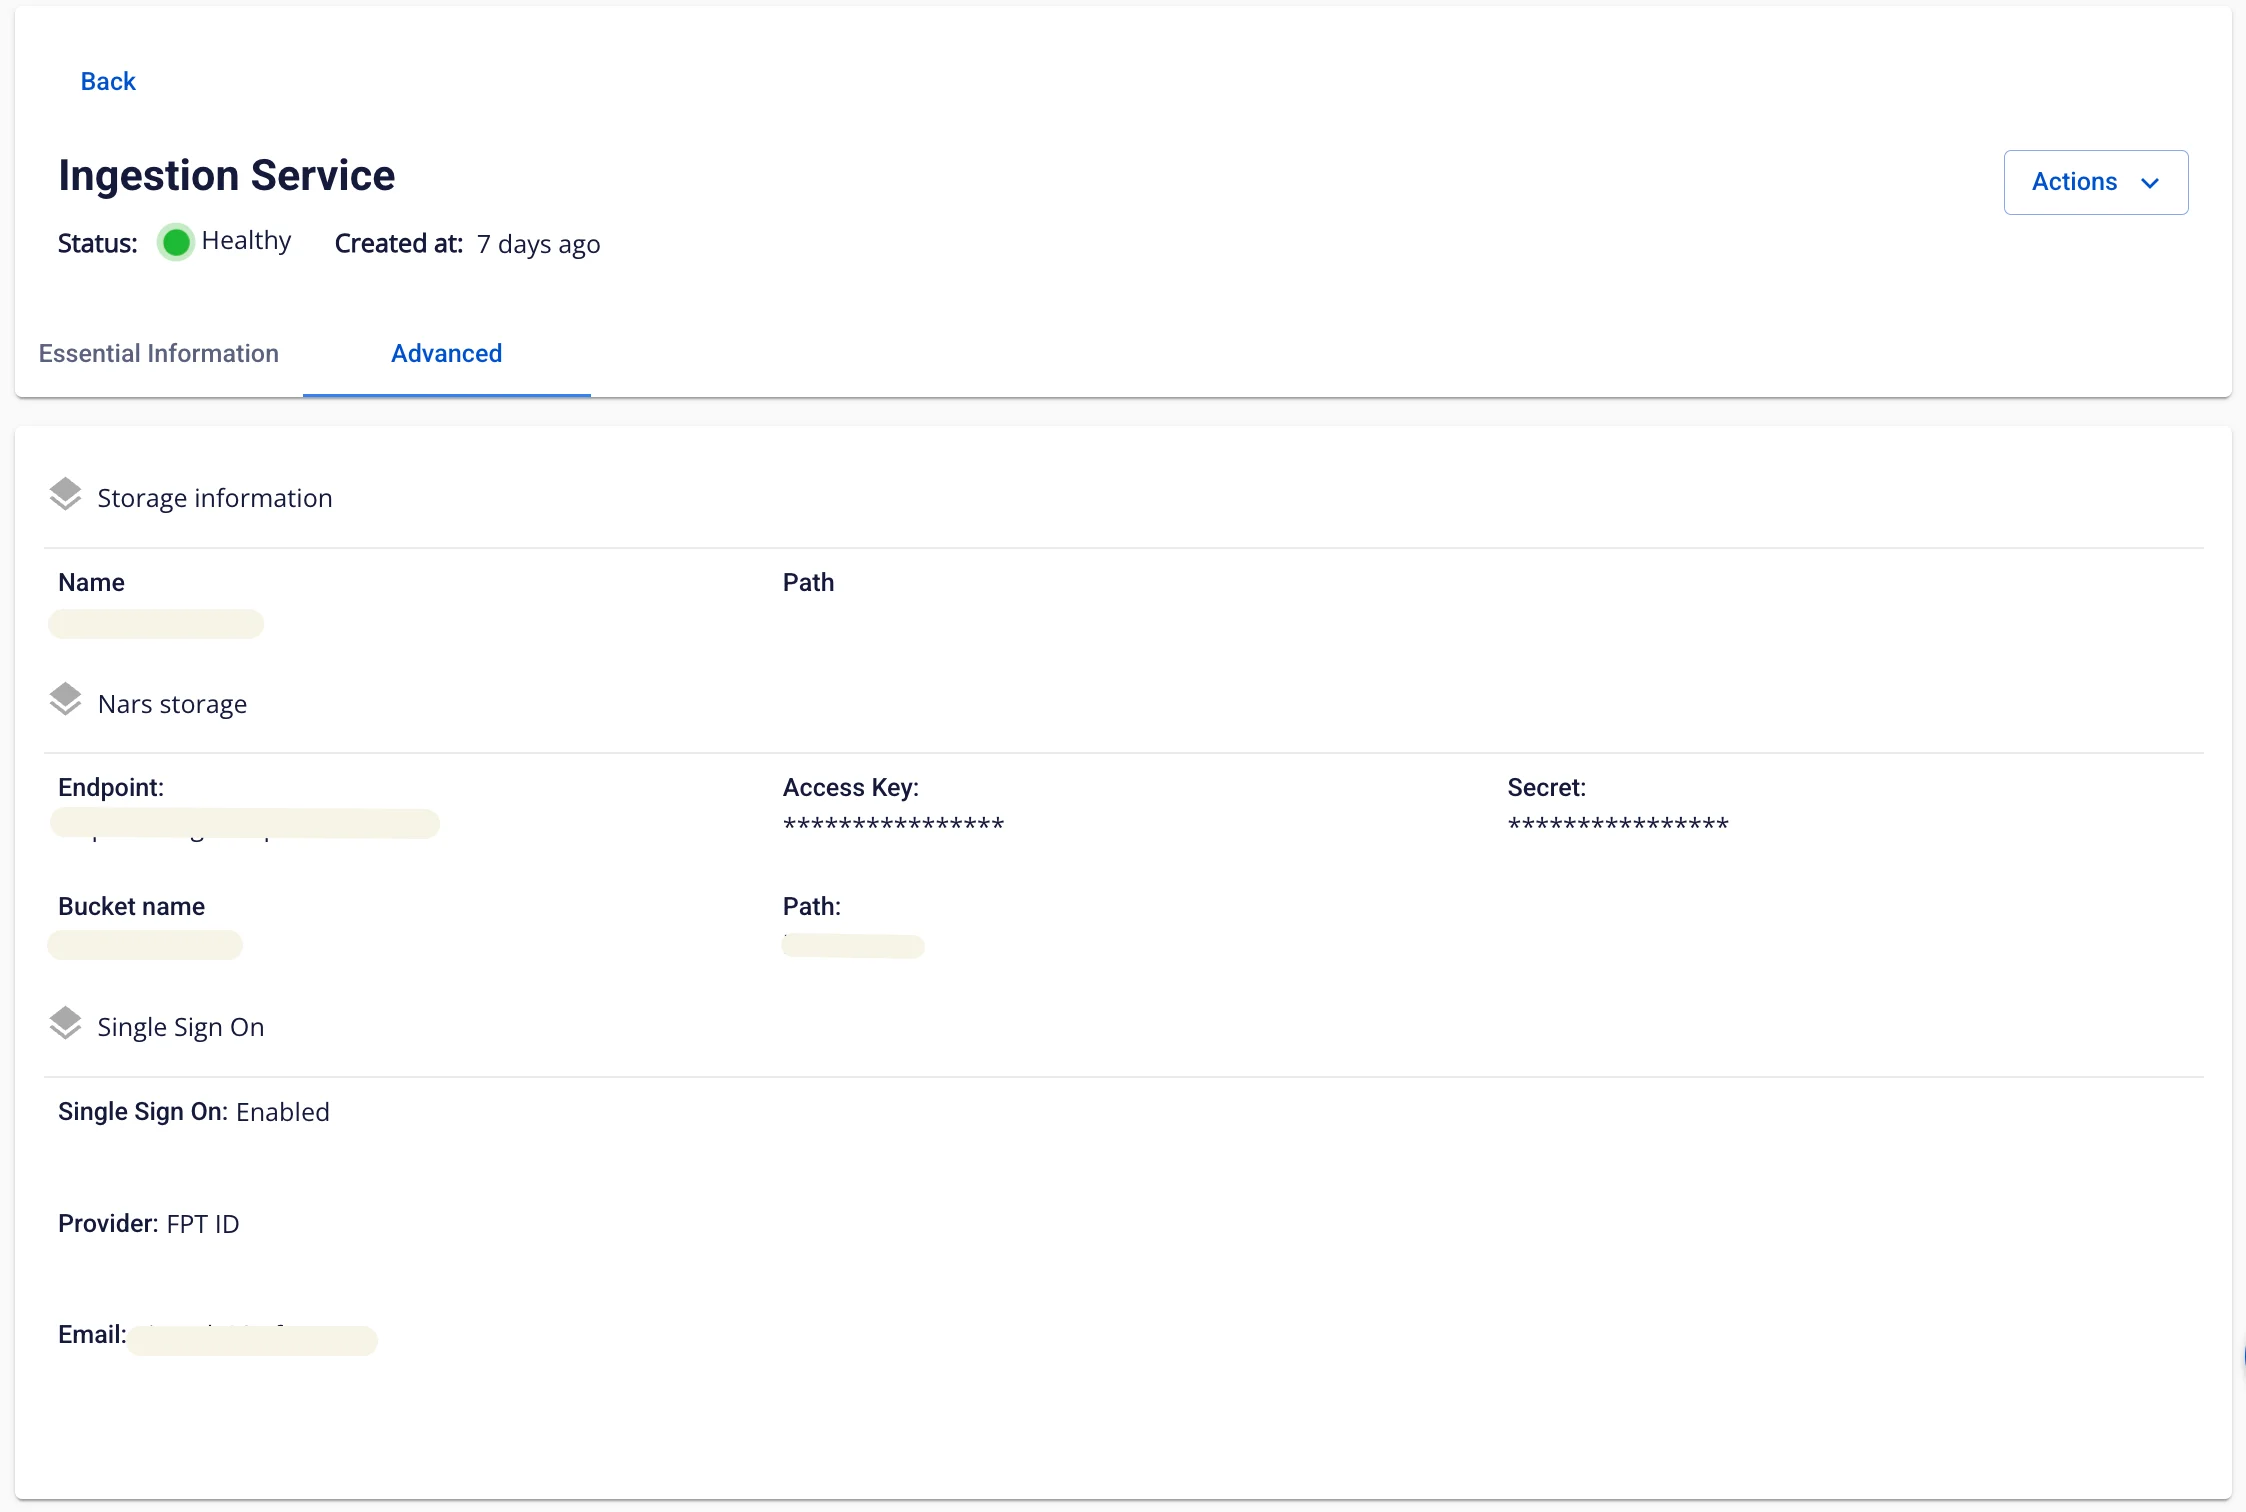Go Back to previous page
2246x1512 pixels.
108,81
